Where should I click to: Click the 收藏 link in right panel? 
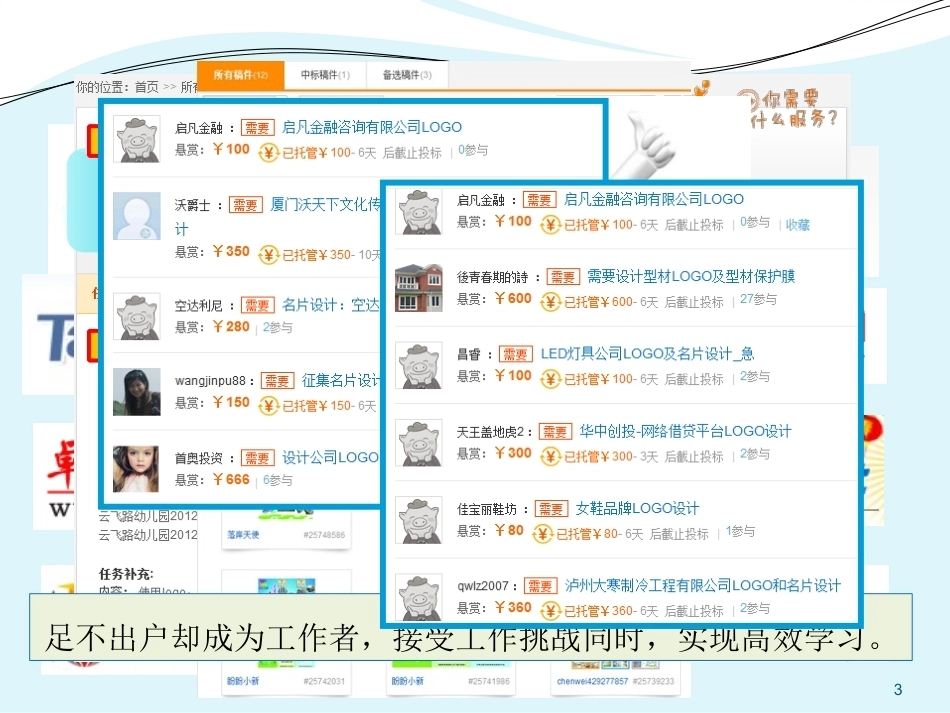click(x=797, y=225)
